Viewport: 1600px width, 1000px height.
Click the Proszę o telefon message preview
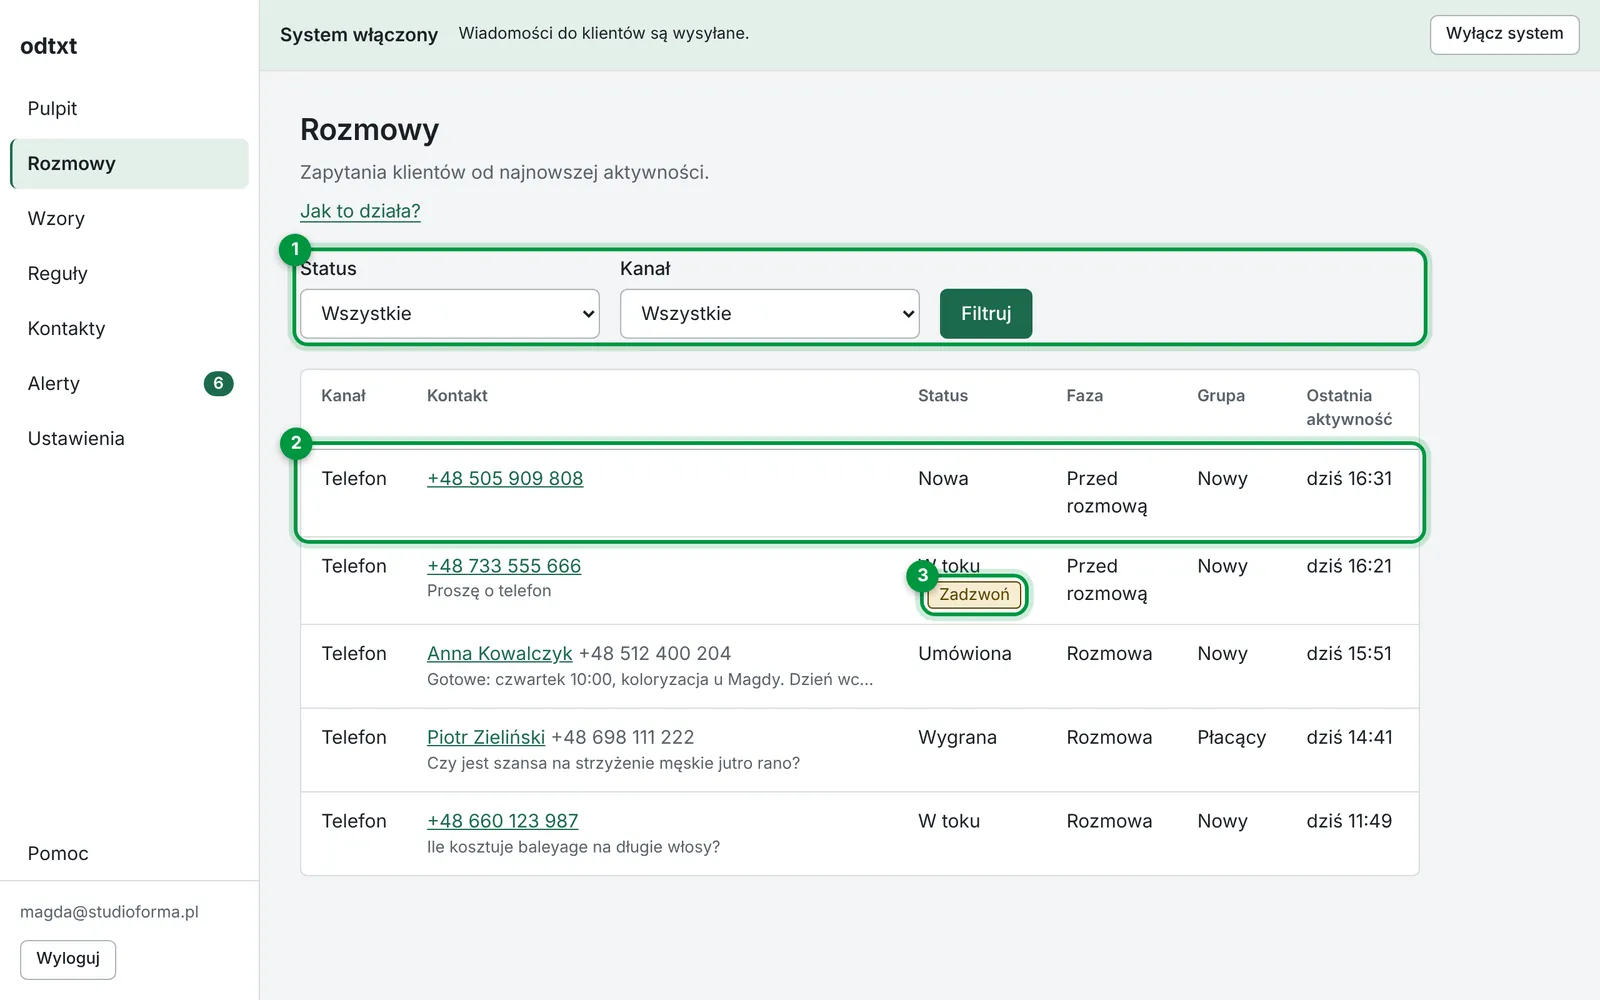pyautogui.click(x=489, y=591)
